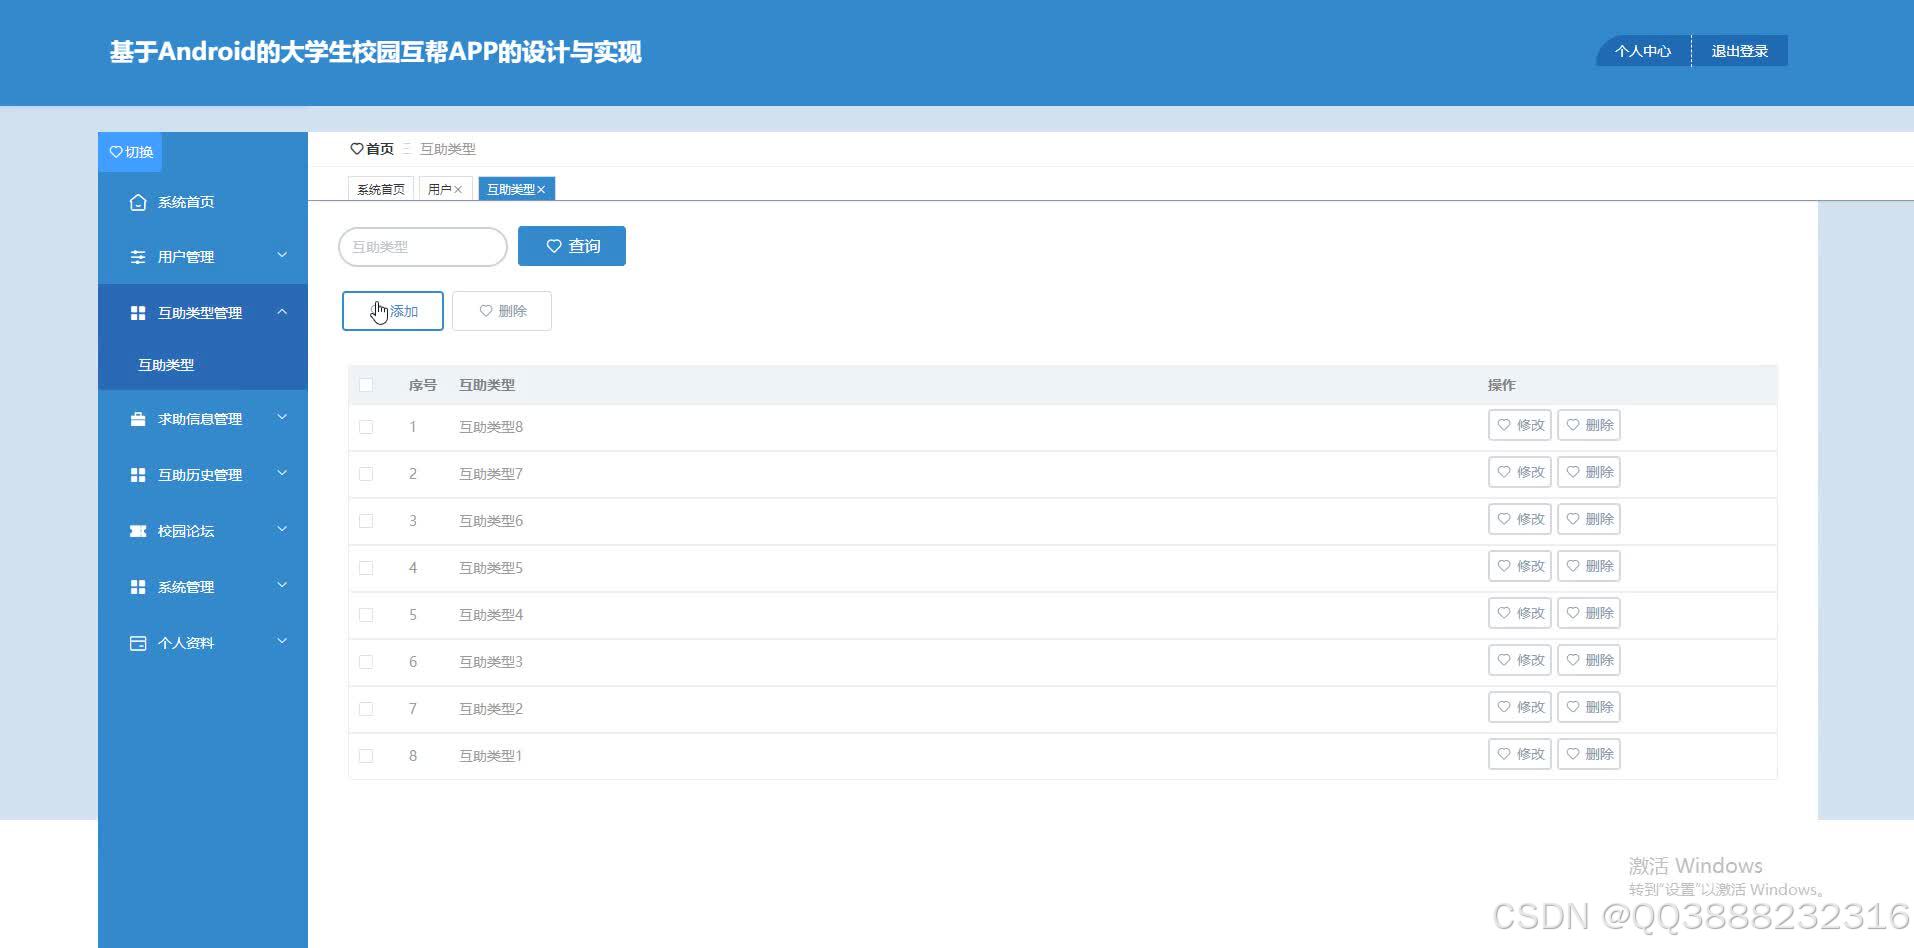Check the checkbox beside 互助类型1
The width and height of the screenshot is (1914, 948).
pos(366,755)
